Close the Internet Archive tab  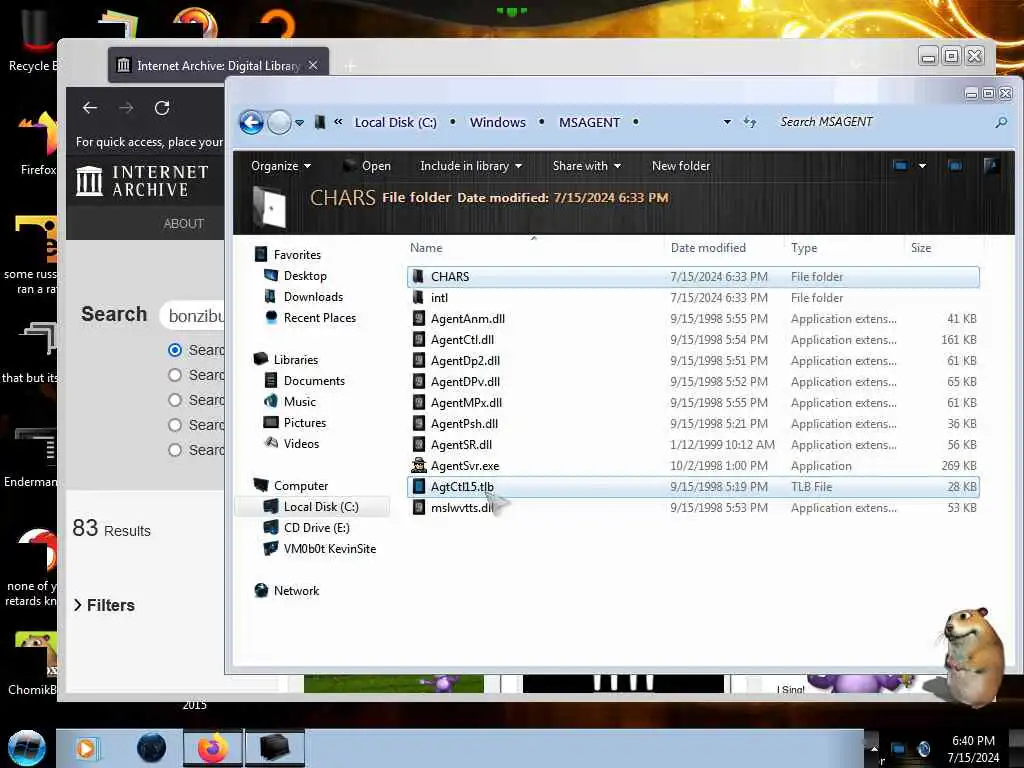point(313,65)
